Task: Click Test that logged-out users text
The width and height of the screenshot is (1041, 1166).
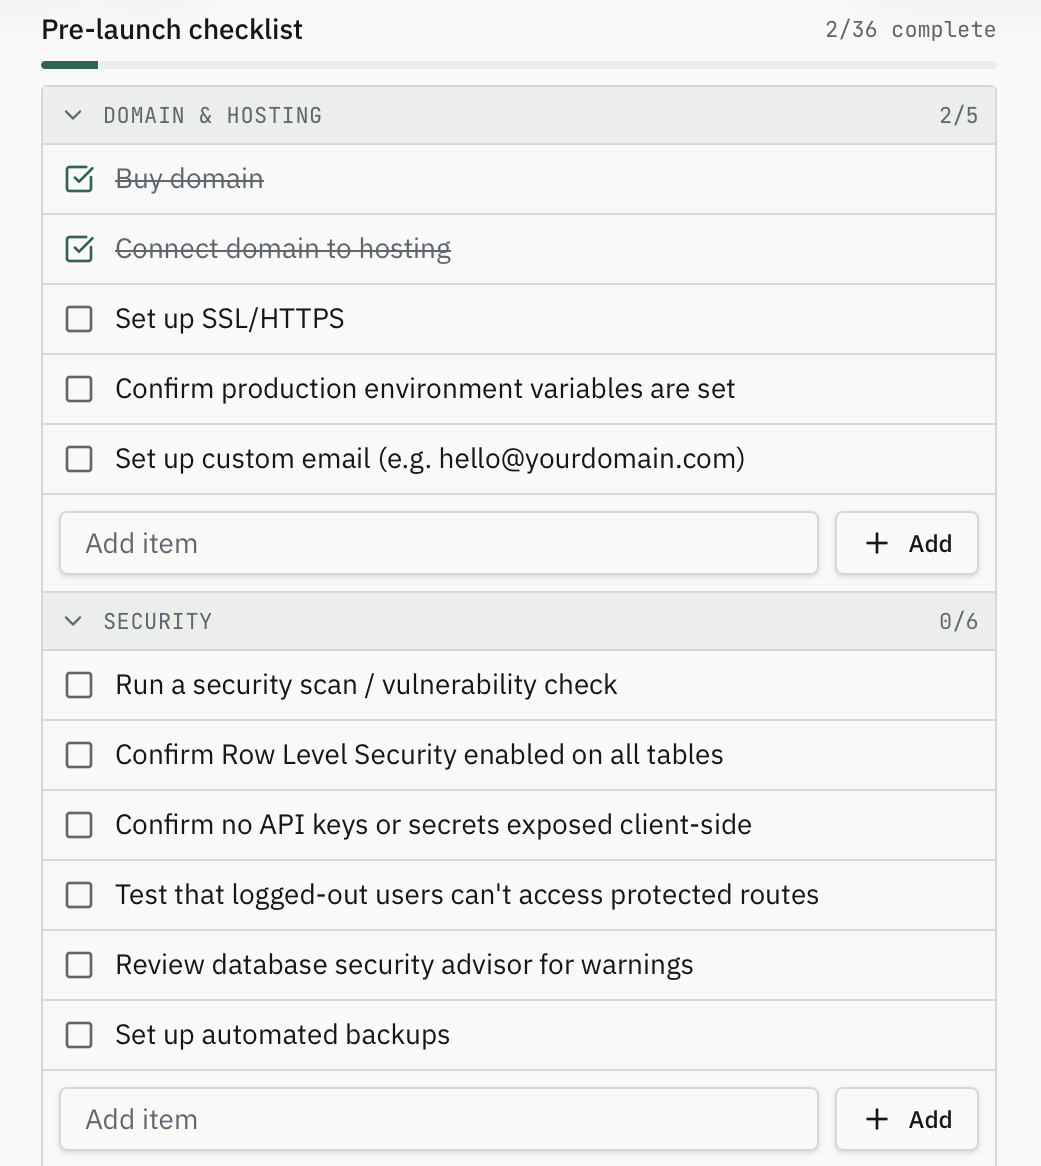Action: [x=467, y=895]
